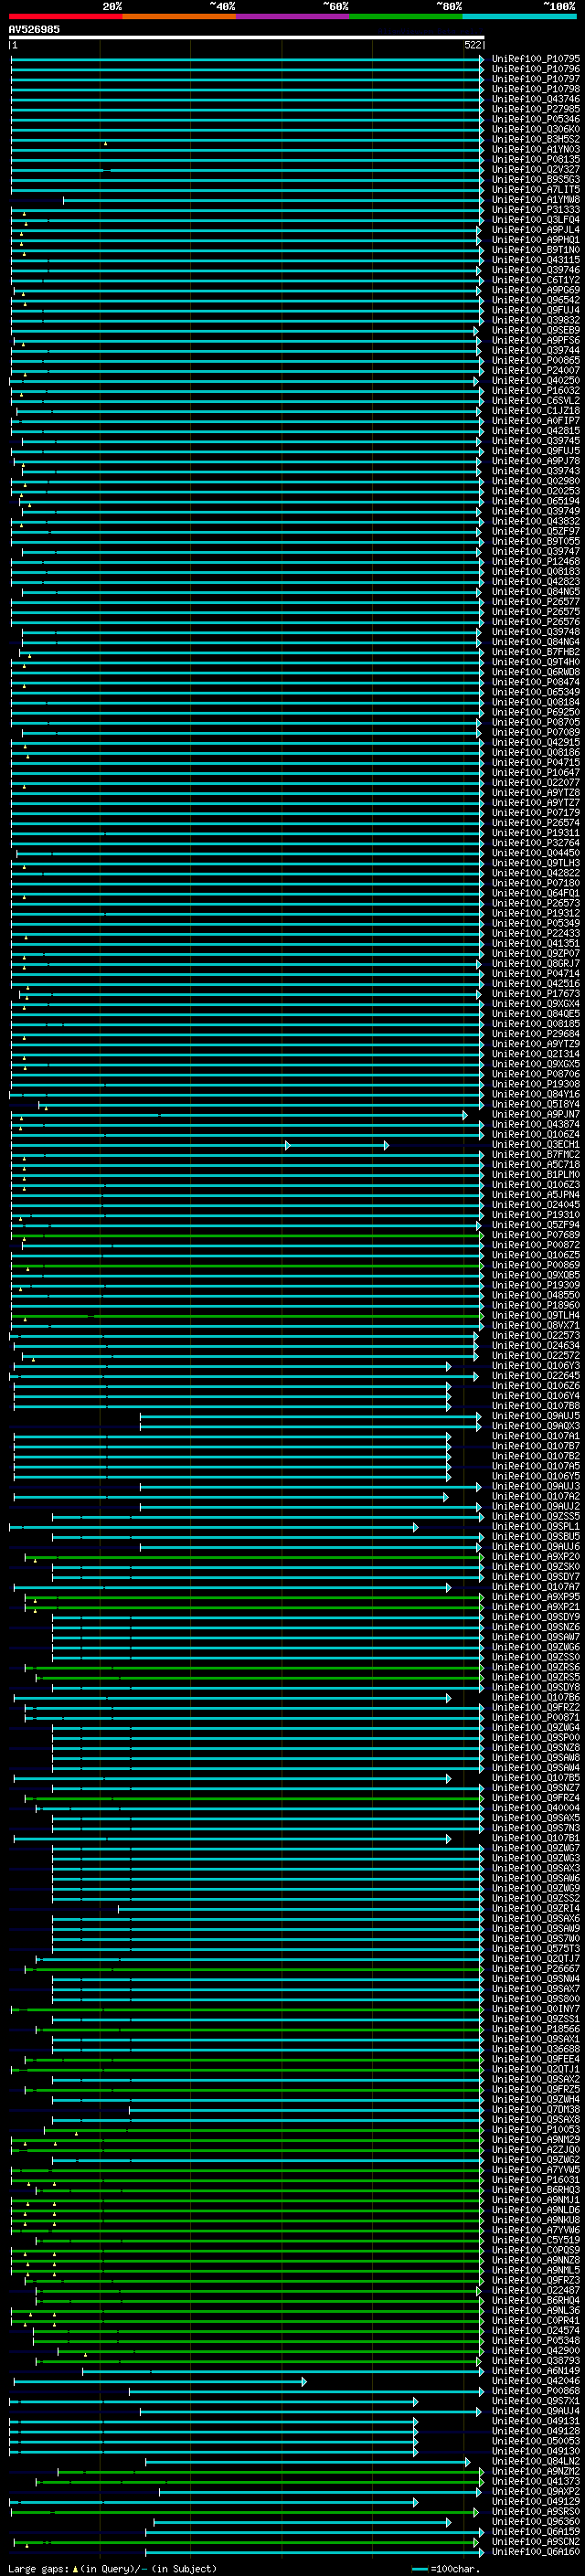
Task: Open the hit UniRef100_P10796
Action: tap(536, 69)
